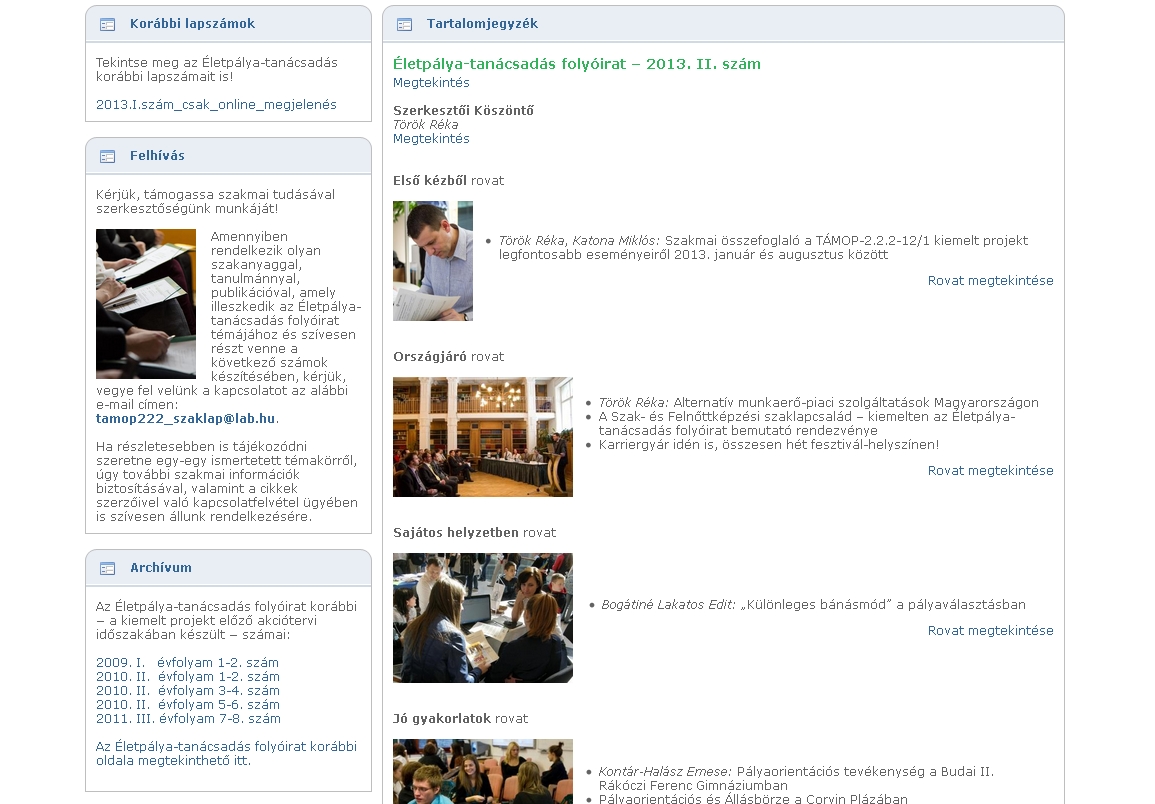1155x804 pixels.
Task: Click the Első kézből man reading thumbnail
Action: tap(433, 261)
